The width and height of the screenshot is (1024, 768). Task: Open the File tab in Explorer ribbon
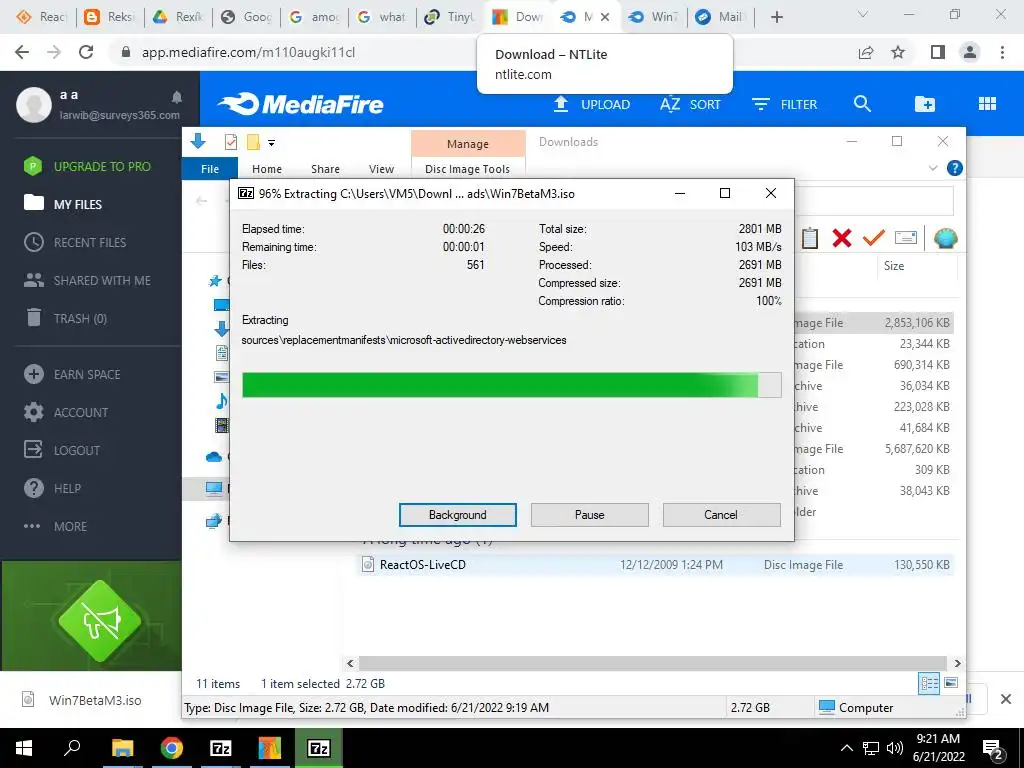click(210, 168)
